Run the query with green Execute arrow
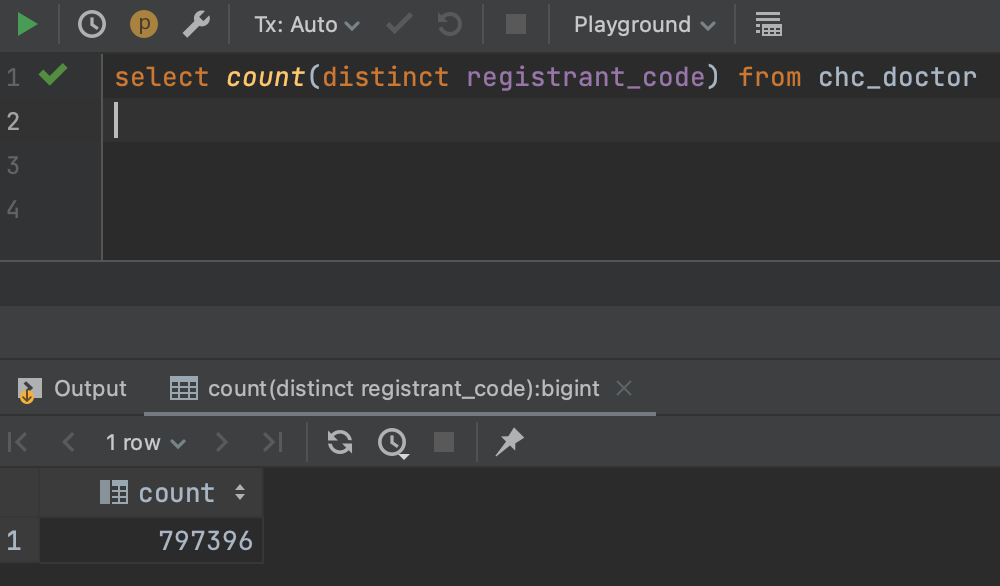The image size is (1000, 586). pyautogui.click(x=27, y=25)
